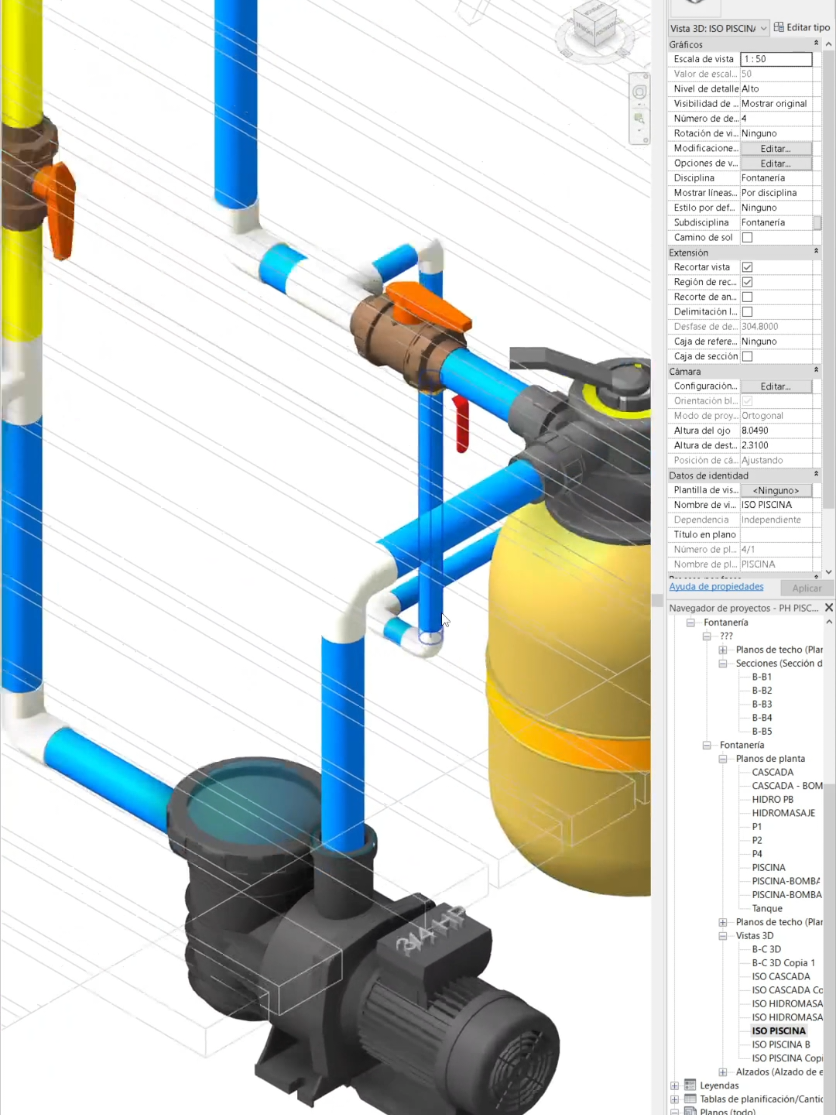Uncheck the Recortar vista checkbox
The image size is (836, 1115).
point(747,267)
